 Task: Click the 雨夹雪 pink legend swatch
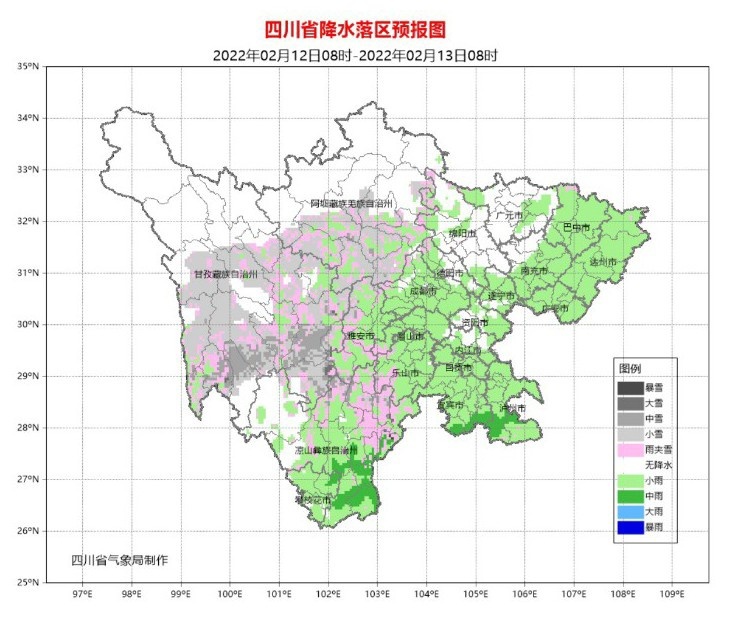(630, 449)
